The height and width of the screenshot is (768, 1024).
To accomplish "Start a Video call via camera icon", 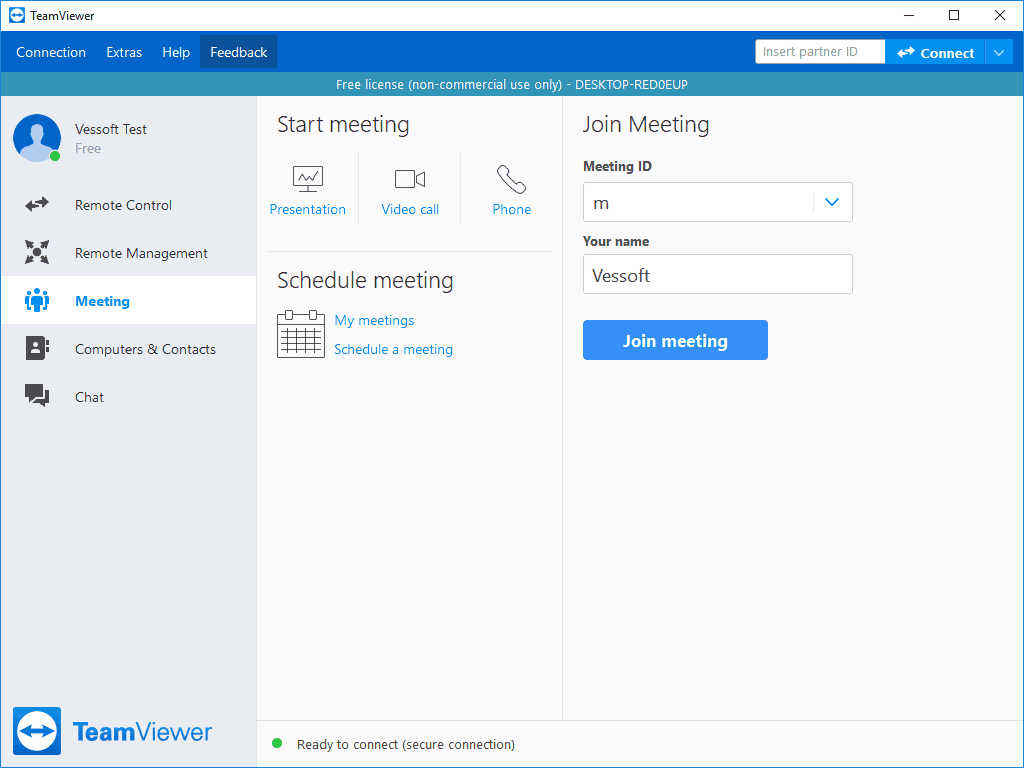I will pyautogui.click(x=410, y=179).
